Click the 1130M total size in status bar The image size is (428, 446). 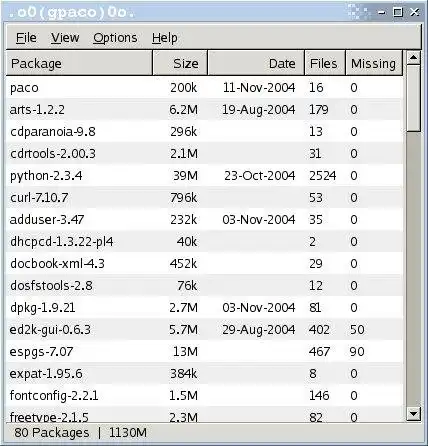tap(128, 432)
